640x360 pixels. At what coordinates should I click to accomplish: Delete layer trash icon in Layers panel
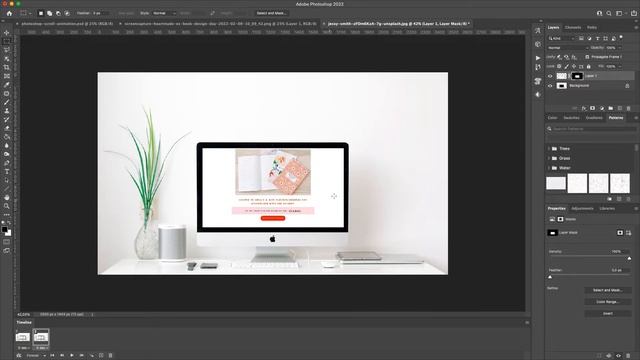(629, 108)
